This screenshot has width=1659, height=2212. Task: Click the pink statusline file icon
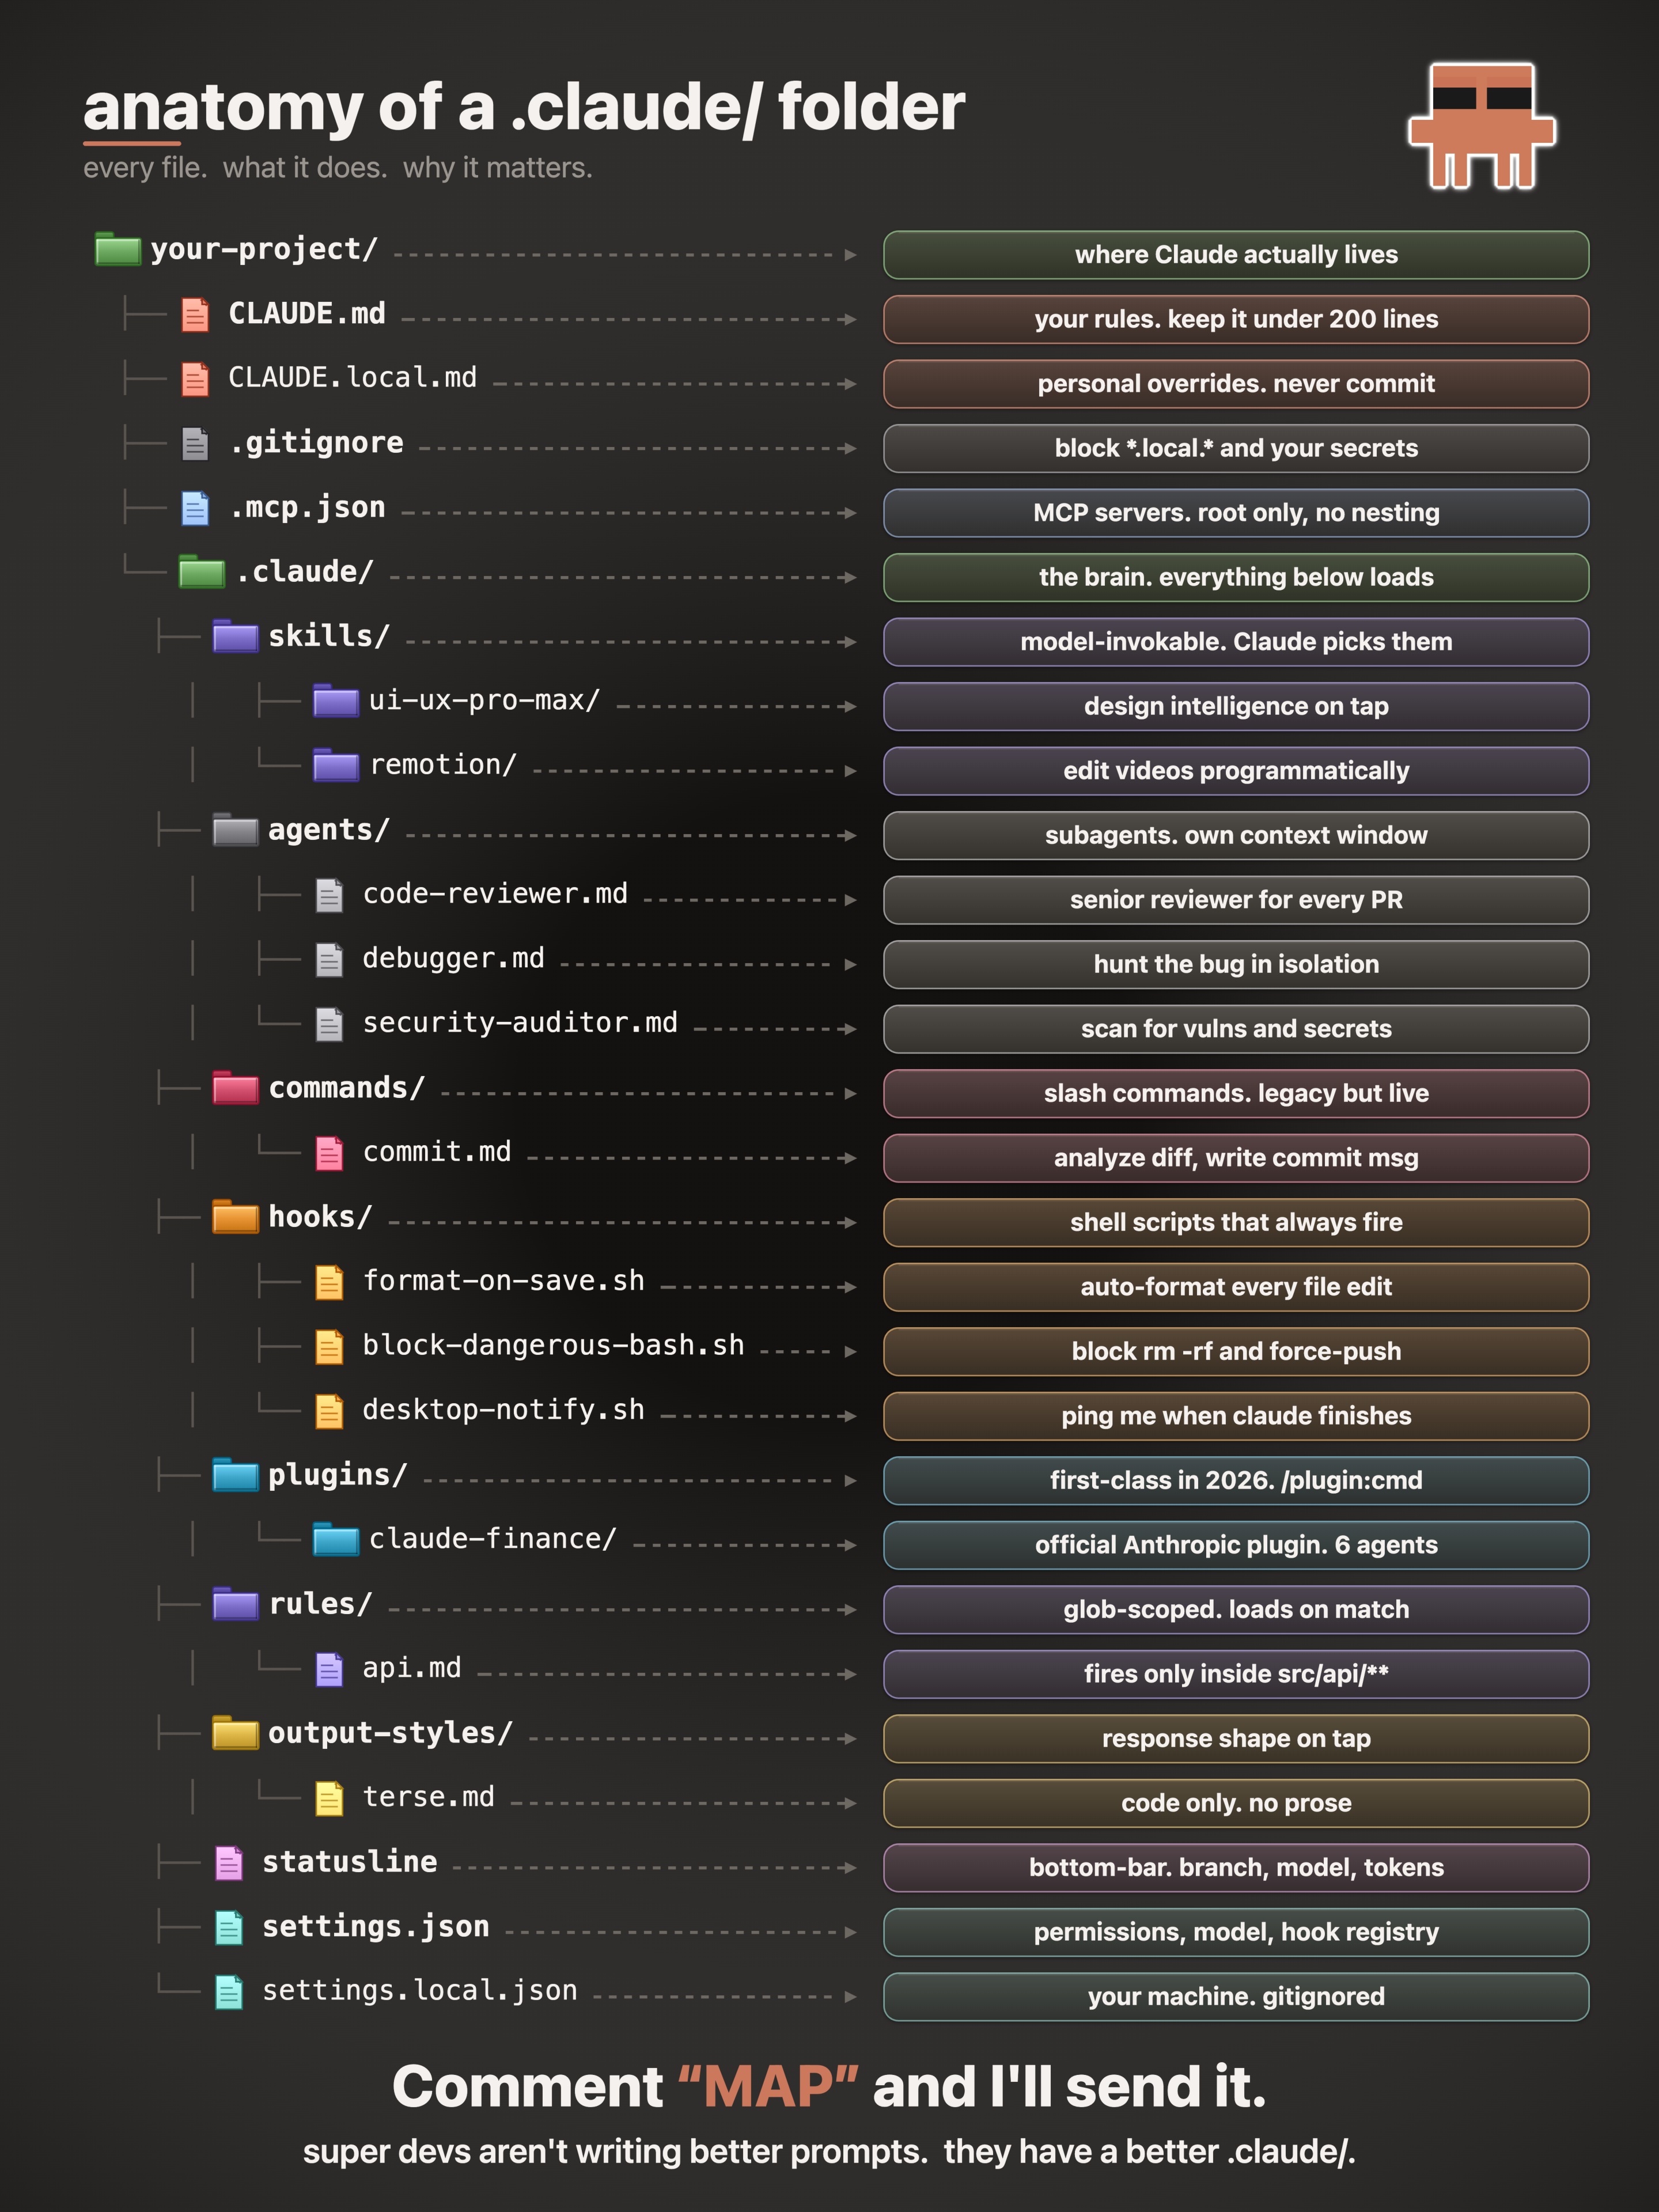point(229,1862)
